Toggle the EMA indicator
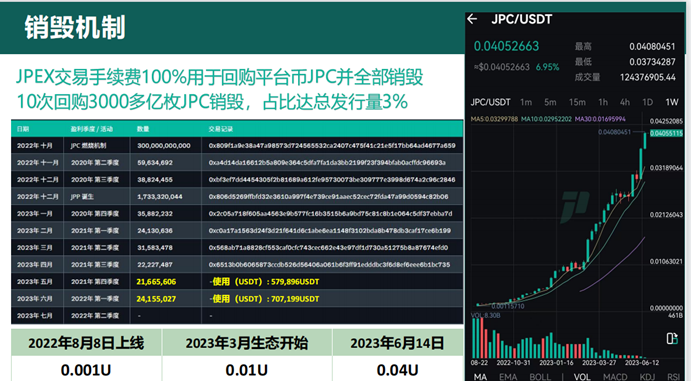Image resolution: width=691 pixels, height=381 pixels. click(508, 377)
